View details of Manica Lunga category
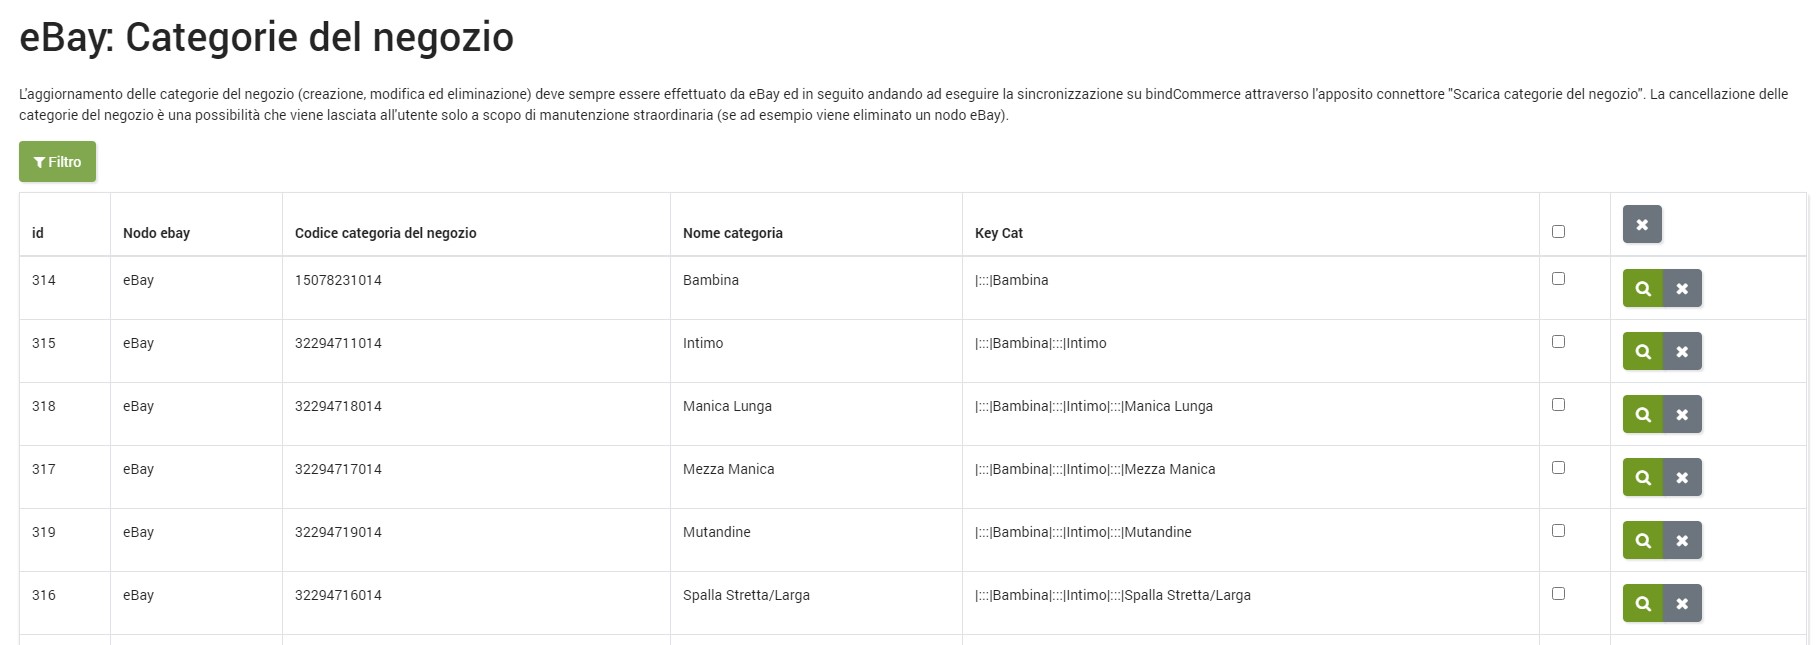 tap(1642, 414)
